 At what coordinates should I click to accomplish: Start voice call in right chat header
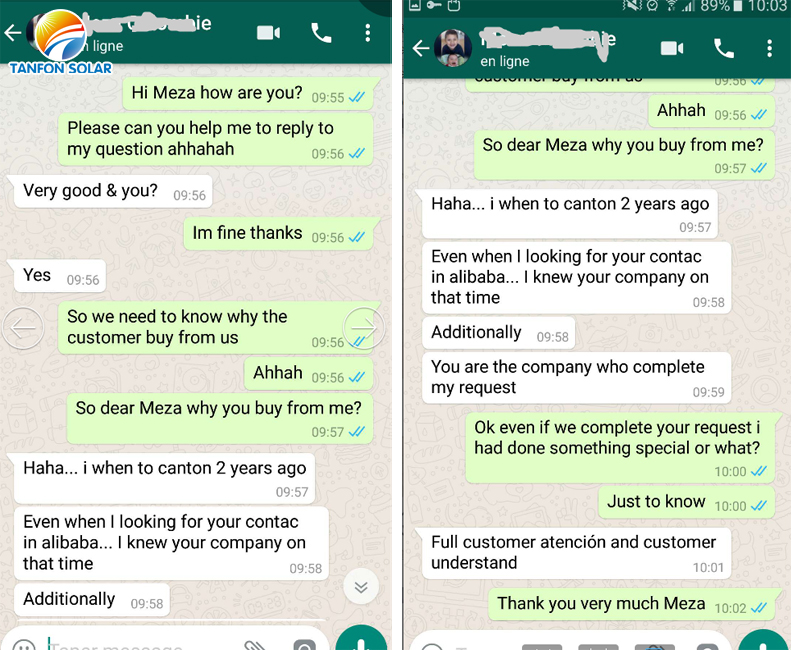(x=723, y=48)
